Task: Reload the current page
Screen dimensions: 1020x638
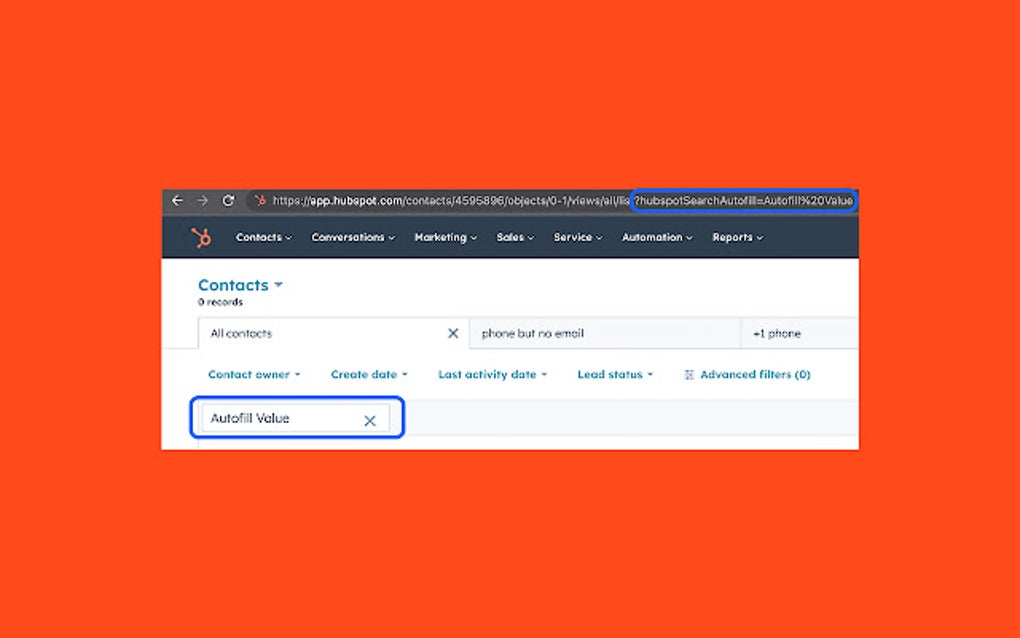Action: (x=231, y=200)
